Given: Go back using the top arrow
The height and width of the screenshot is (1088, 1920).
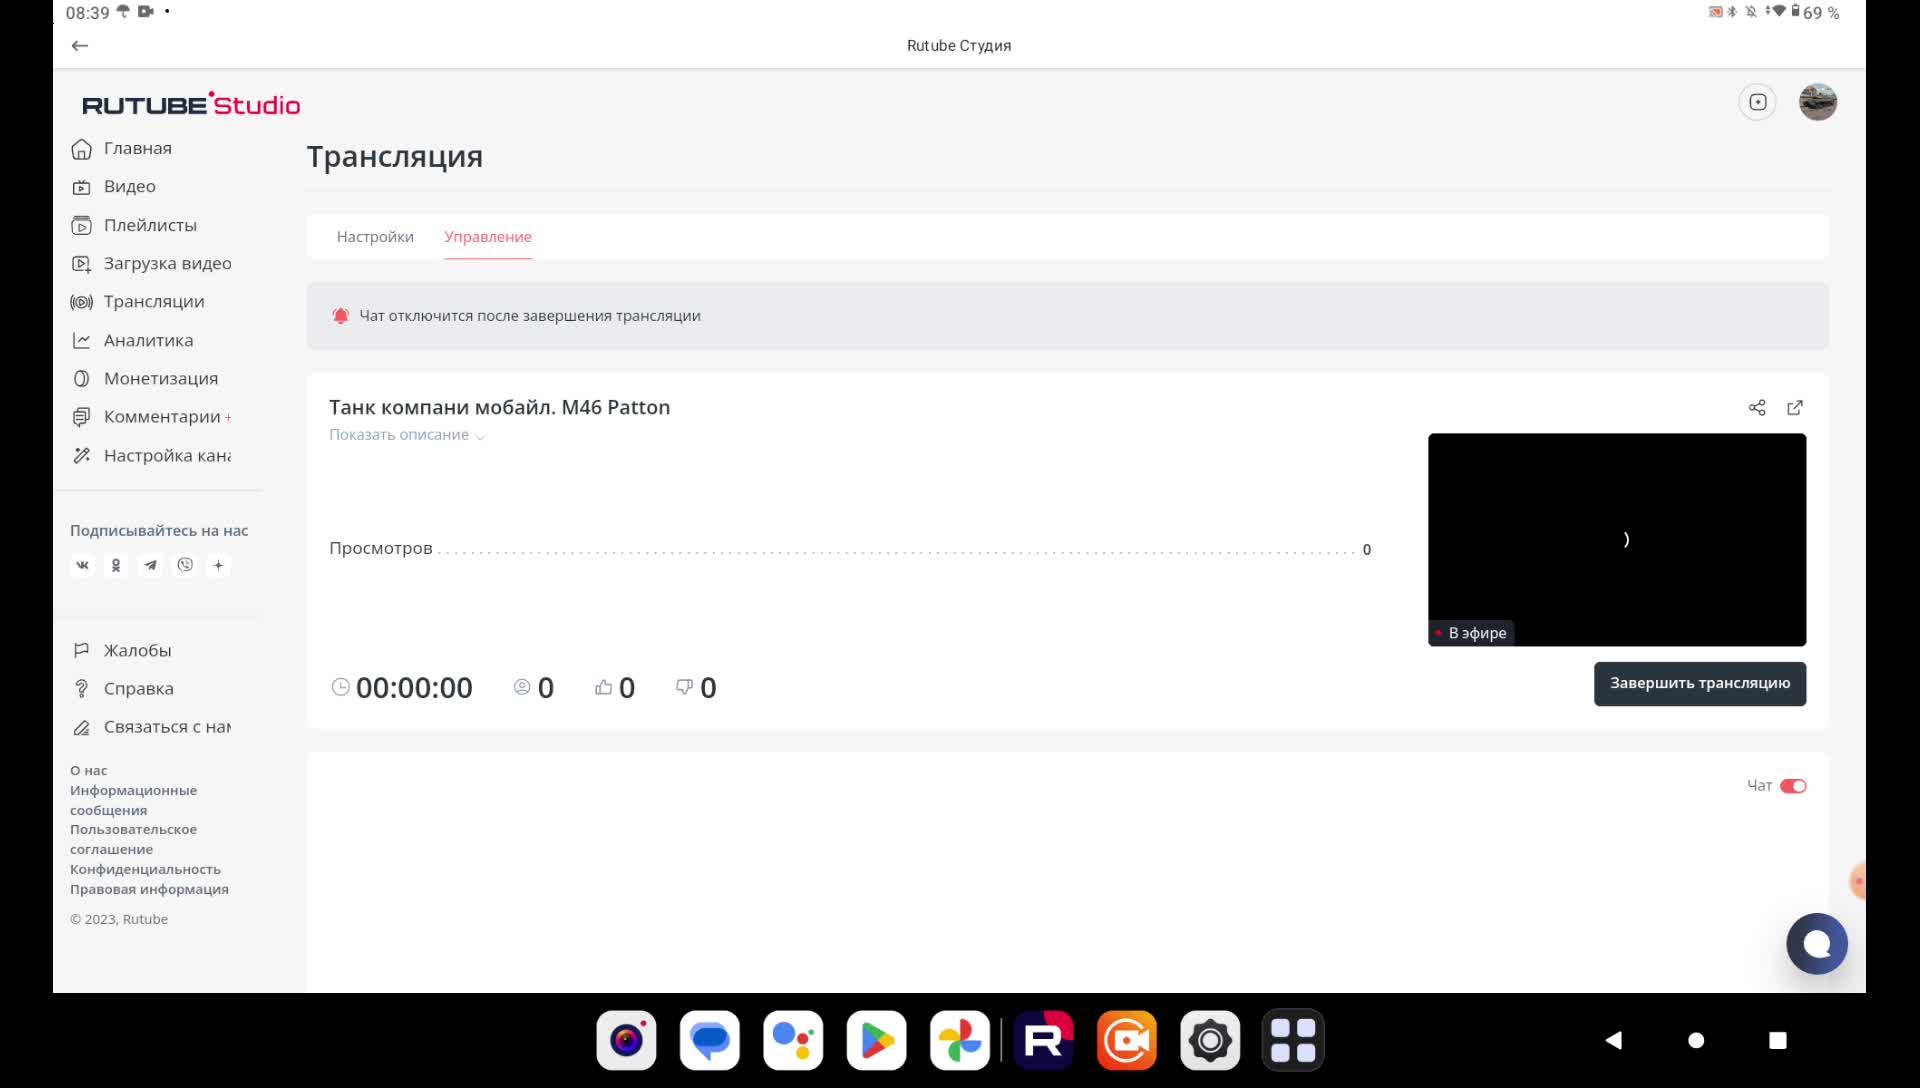Looking at the screenshot, I should [x=80, y=46].
